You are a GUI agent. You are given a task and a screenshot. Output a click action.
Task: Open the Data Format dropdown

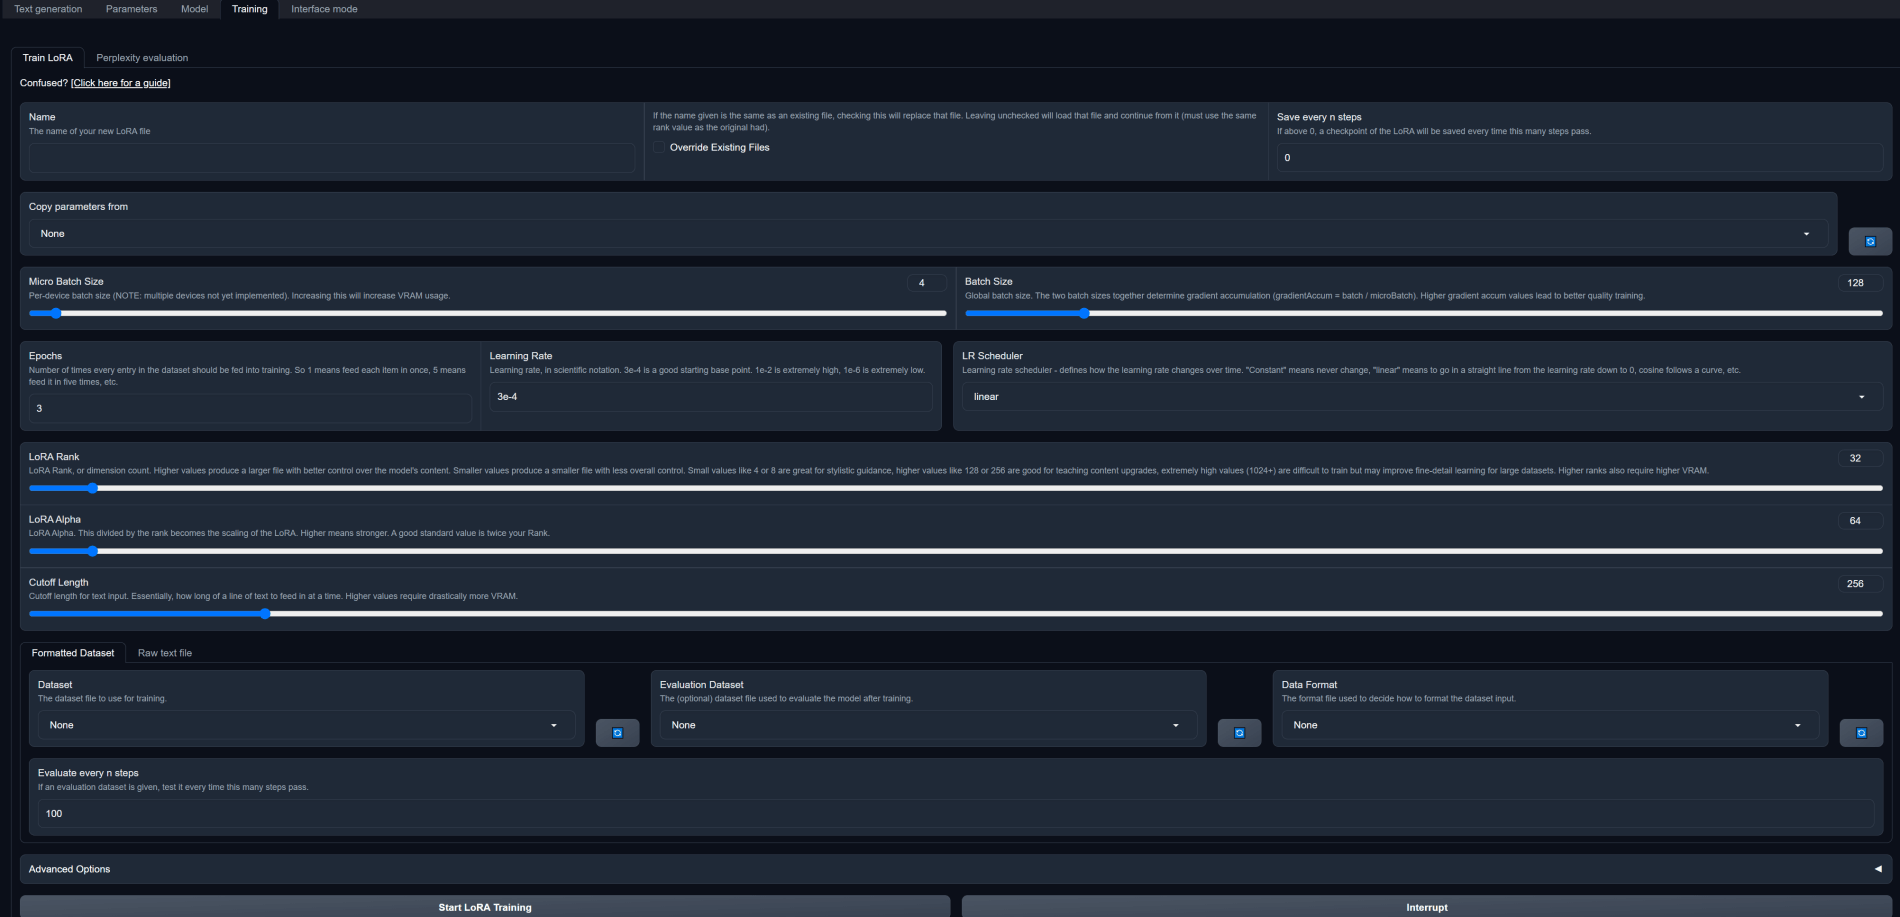tap(1550, 724)
